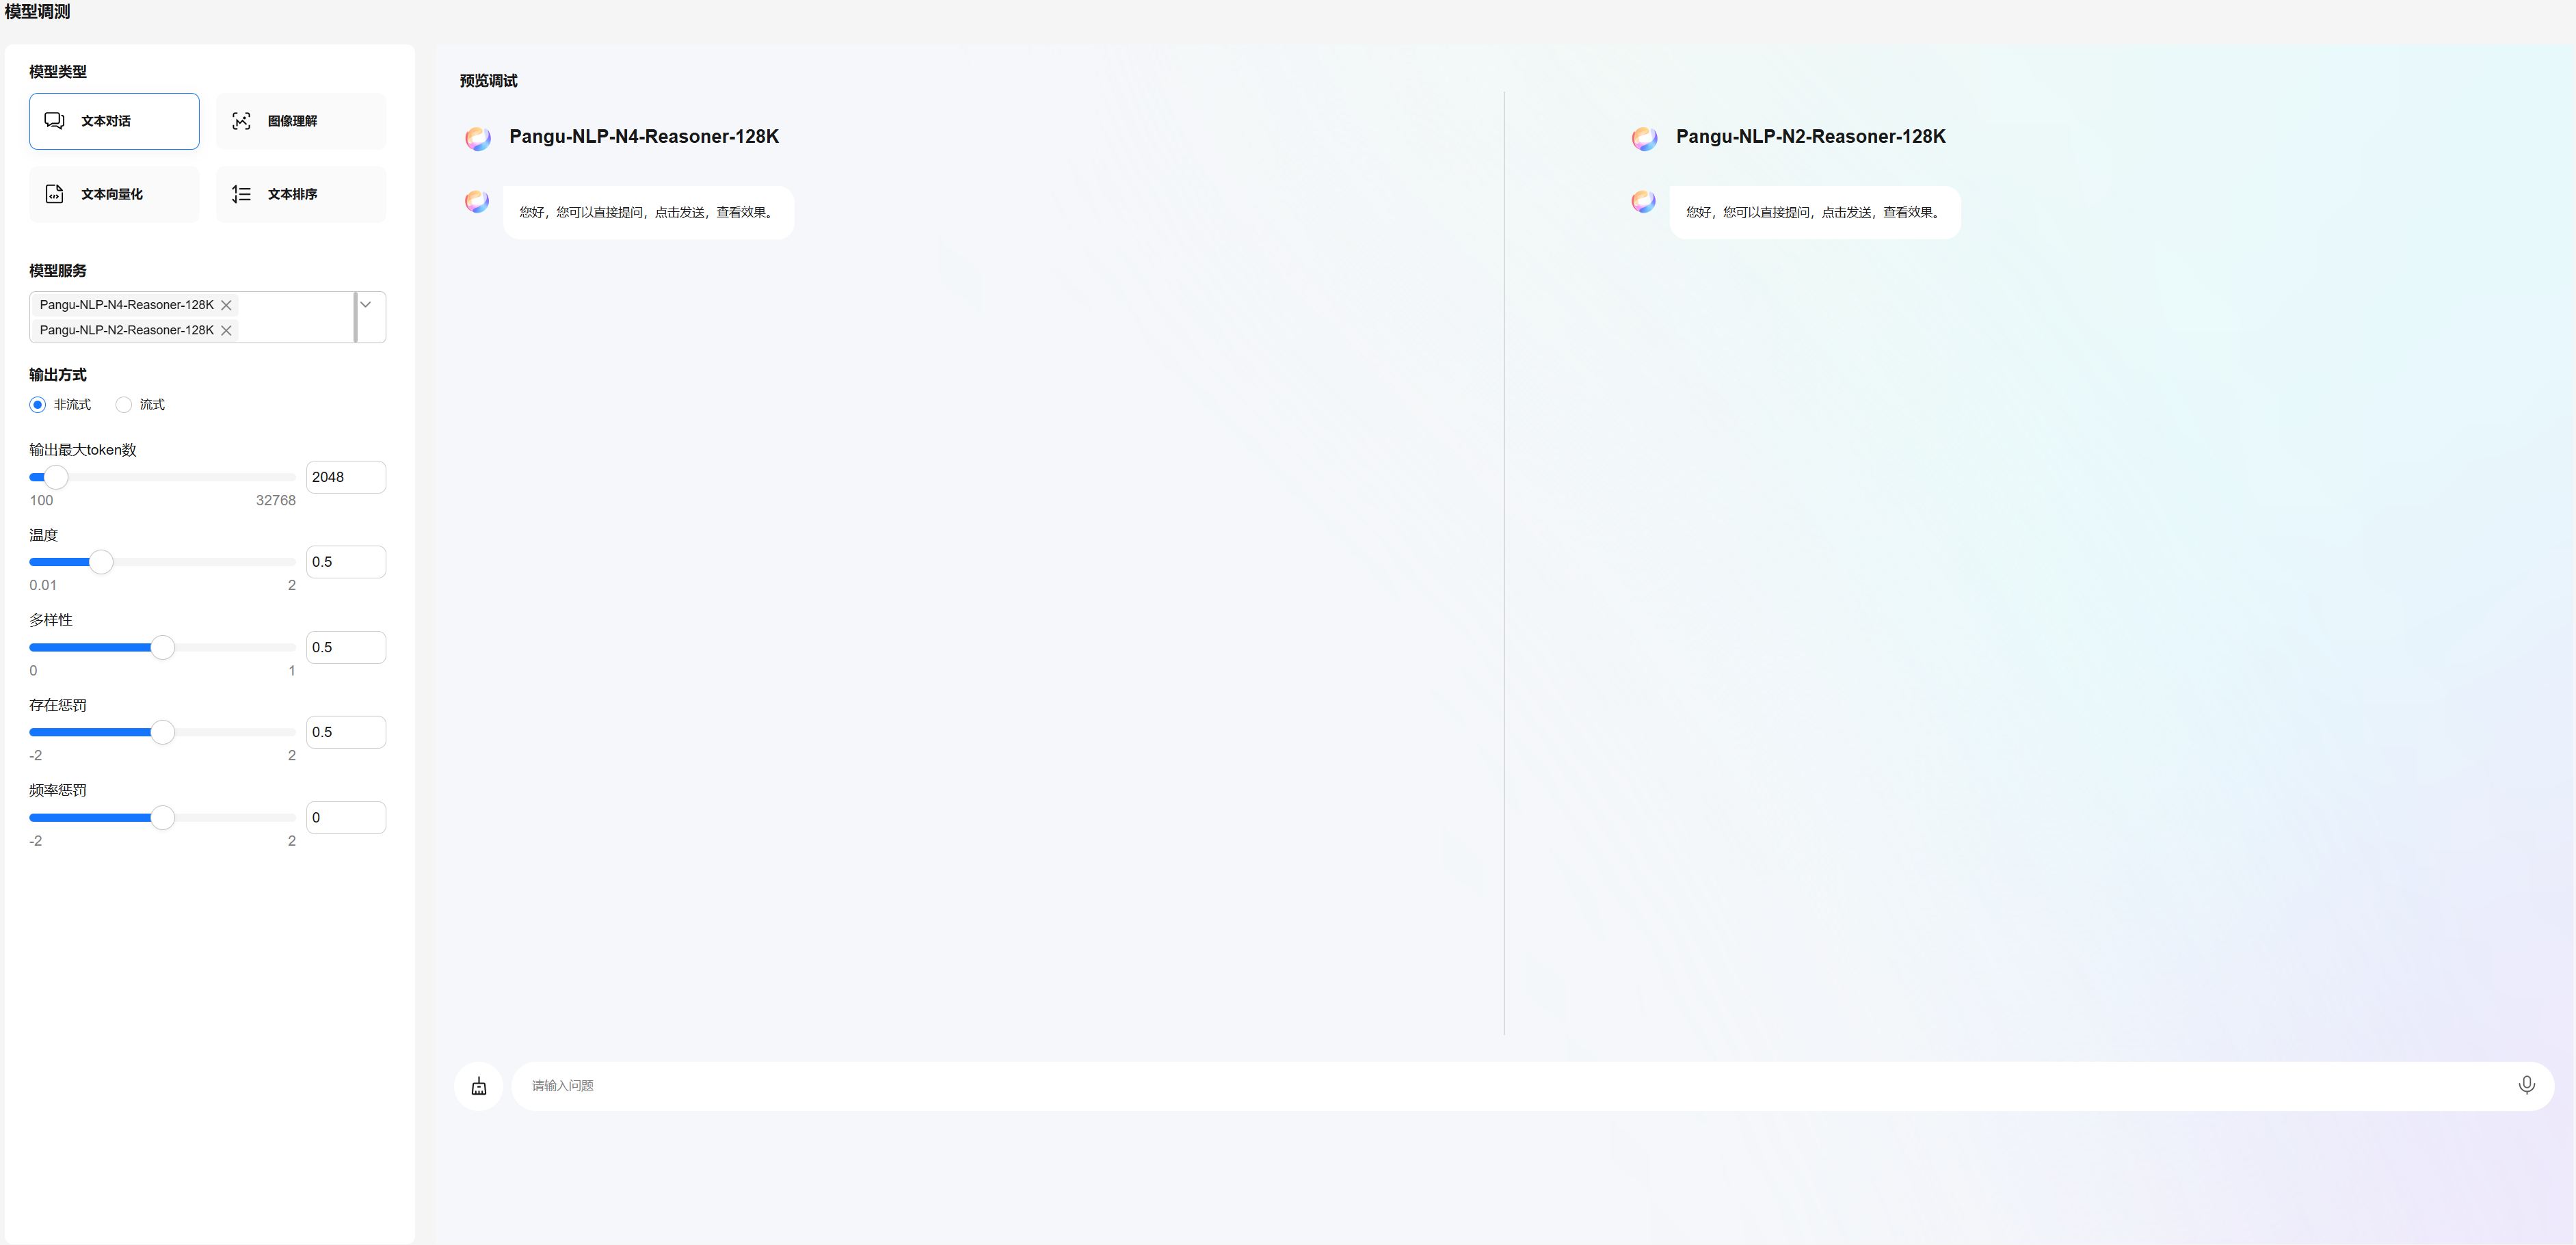Click the 模型调测 page title
Viewport: 2576px width, 1245px height.
click(x=38, y=12)
